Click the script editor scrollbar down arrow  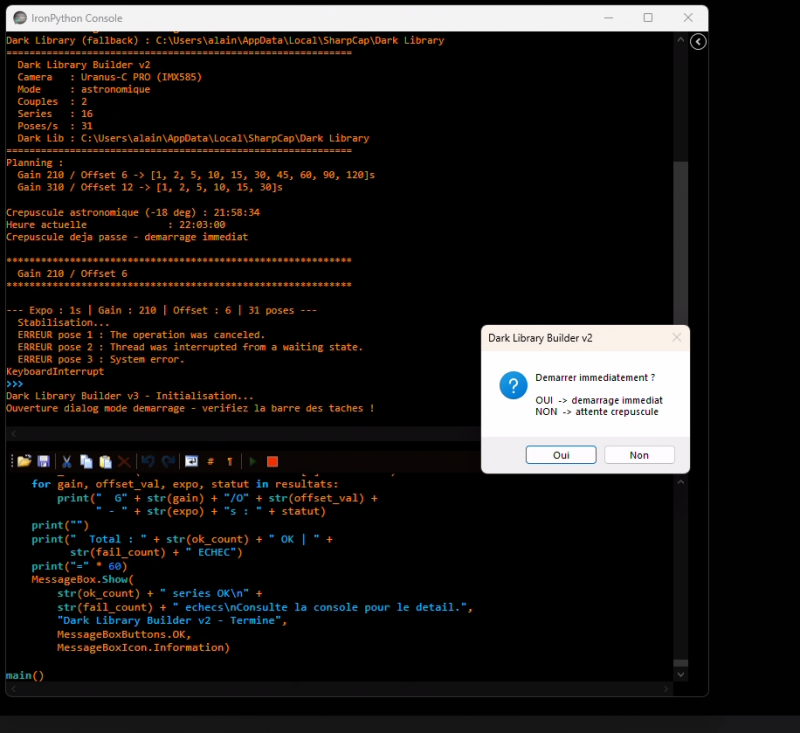[x=680, y=674]
